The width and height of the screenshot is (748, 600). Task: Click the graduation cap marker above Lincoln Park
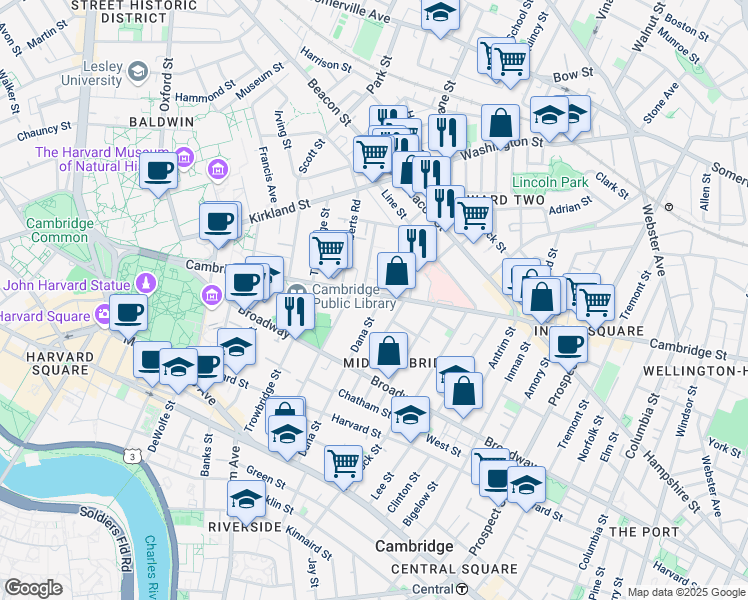549,119
